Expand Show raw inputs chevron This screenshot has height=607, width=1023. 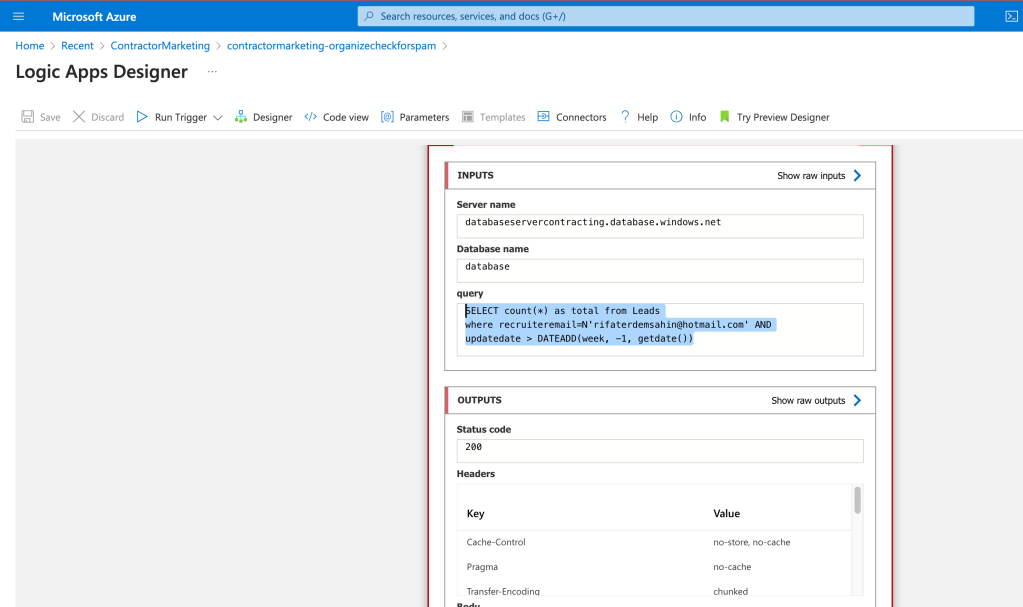pos(857,176)
